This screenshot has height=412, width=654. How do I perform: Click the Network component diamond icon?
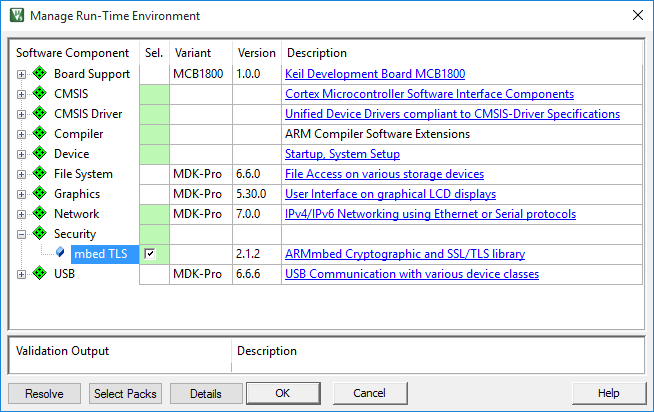click(x=40, y=214)
